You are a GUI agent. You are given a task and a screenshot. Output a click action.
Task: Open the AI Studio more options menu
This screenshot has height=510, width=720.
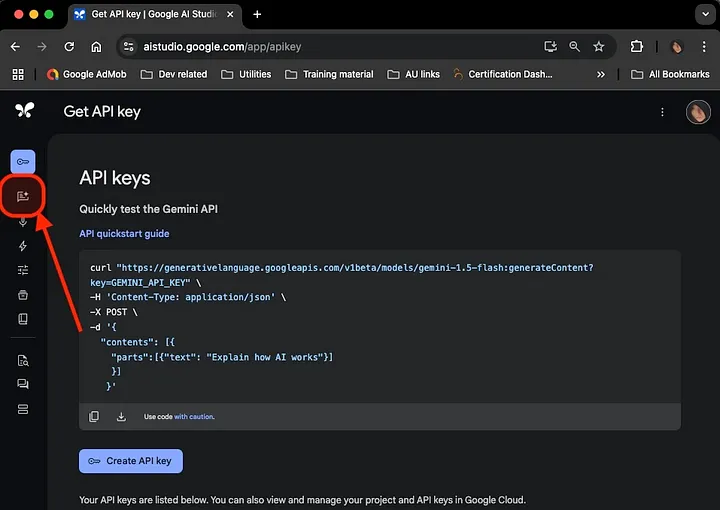point(662,112)
